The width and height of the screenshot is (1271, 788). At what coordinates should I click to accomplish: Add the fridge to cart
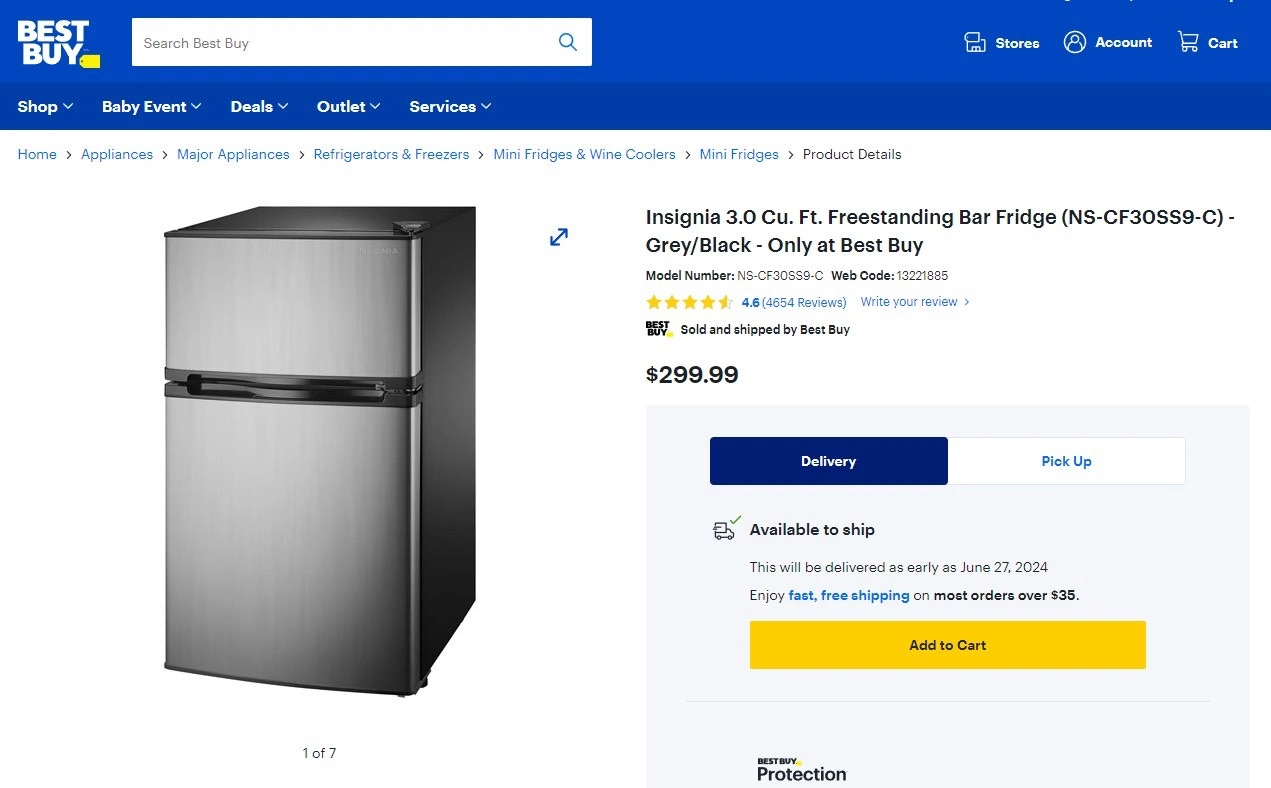tap(947, 645)
